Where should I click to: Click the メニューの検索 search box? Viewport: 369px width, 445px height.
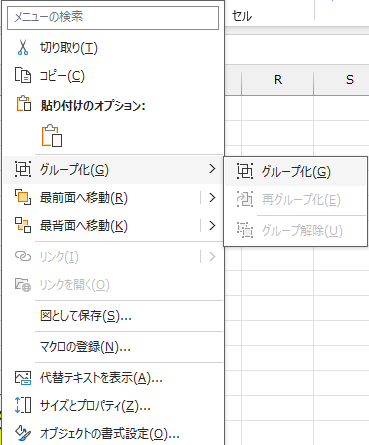[113, 17]
